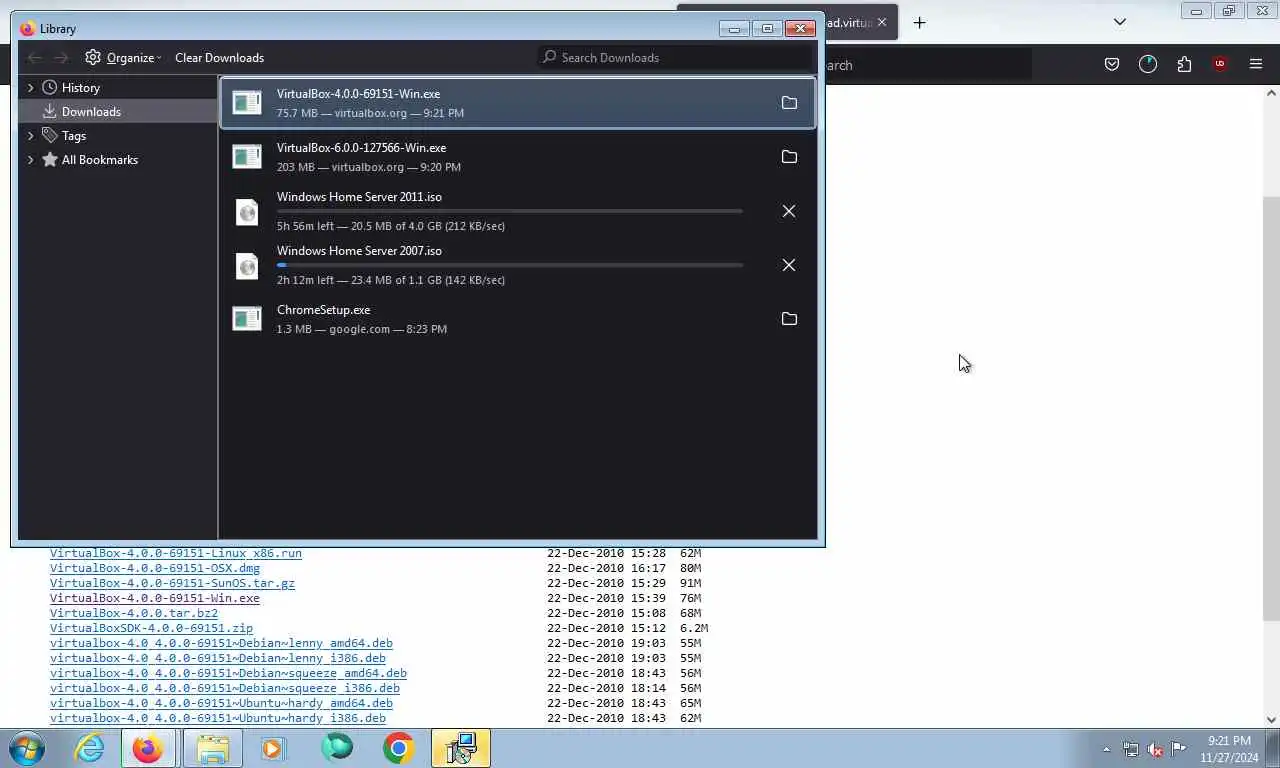1280x768 pixels.
Task: Expand the Tags tree item
Action: (x=30, y=136)
